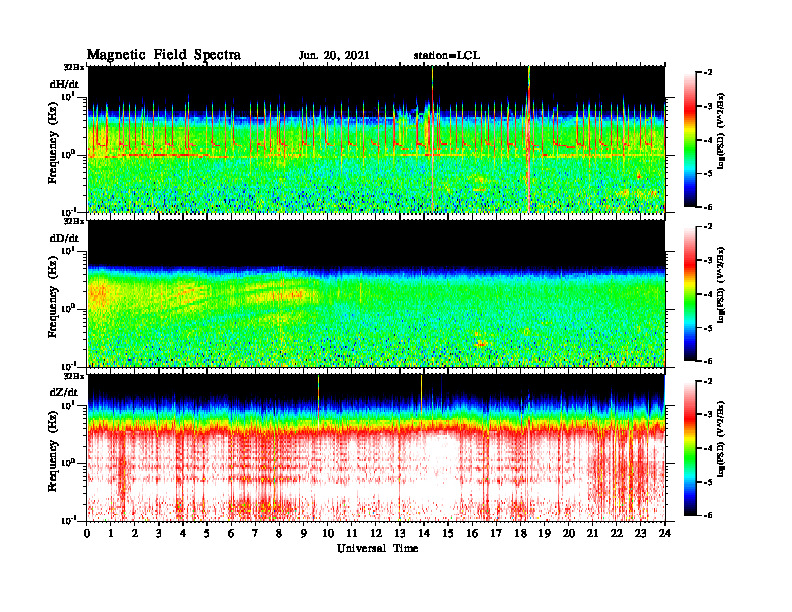Screen dimensions: 792x612
Task: Click the hour "17" tick label
Action: [x=496, y=534]
